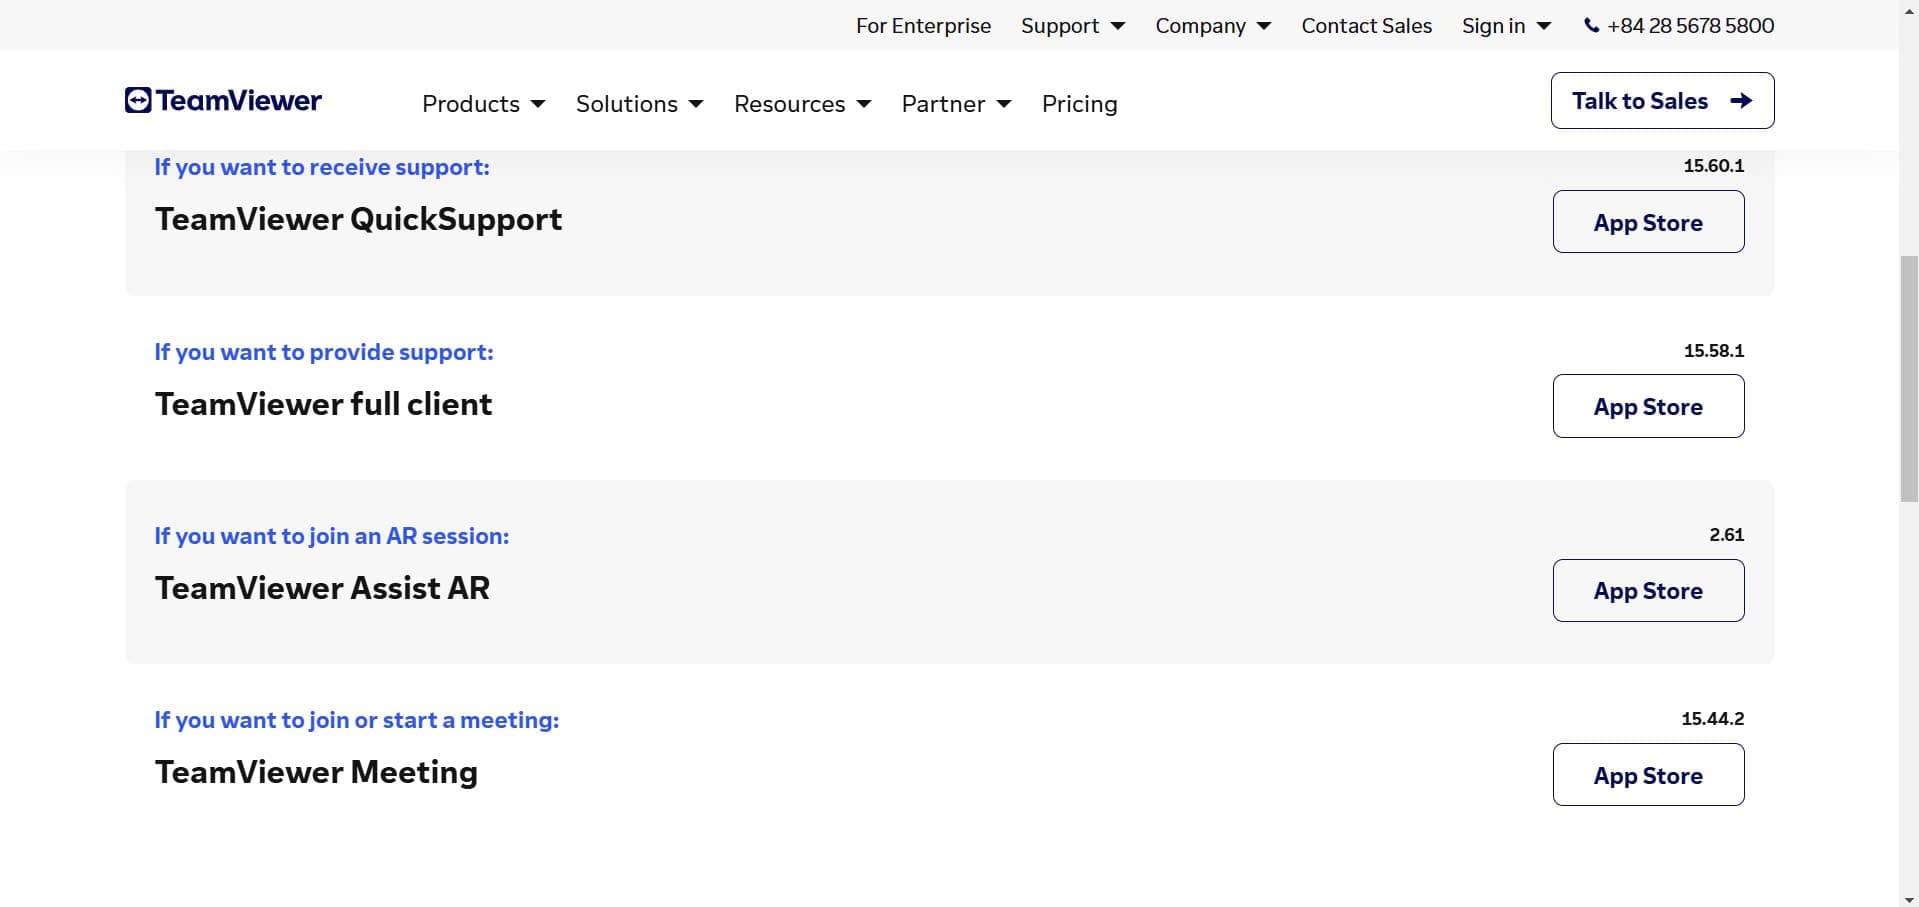The width and height of the screenshot is (1919, 907).
Task: Click the TeamViewer full client heading
Action: pyautogui.click(x=323, y=404)
